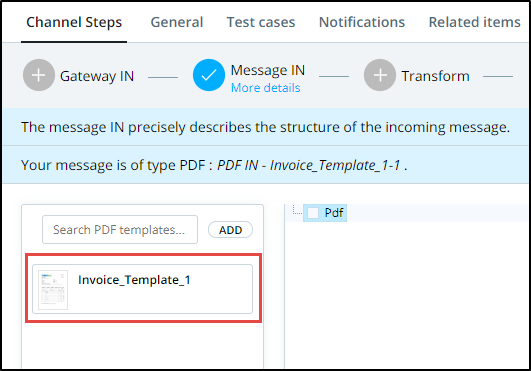The width and height of the screenshot is (531, 371).
Task: Select the Invoice_Template_1 template card
Action: coord(143,289)
